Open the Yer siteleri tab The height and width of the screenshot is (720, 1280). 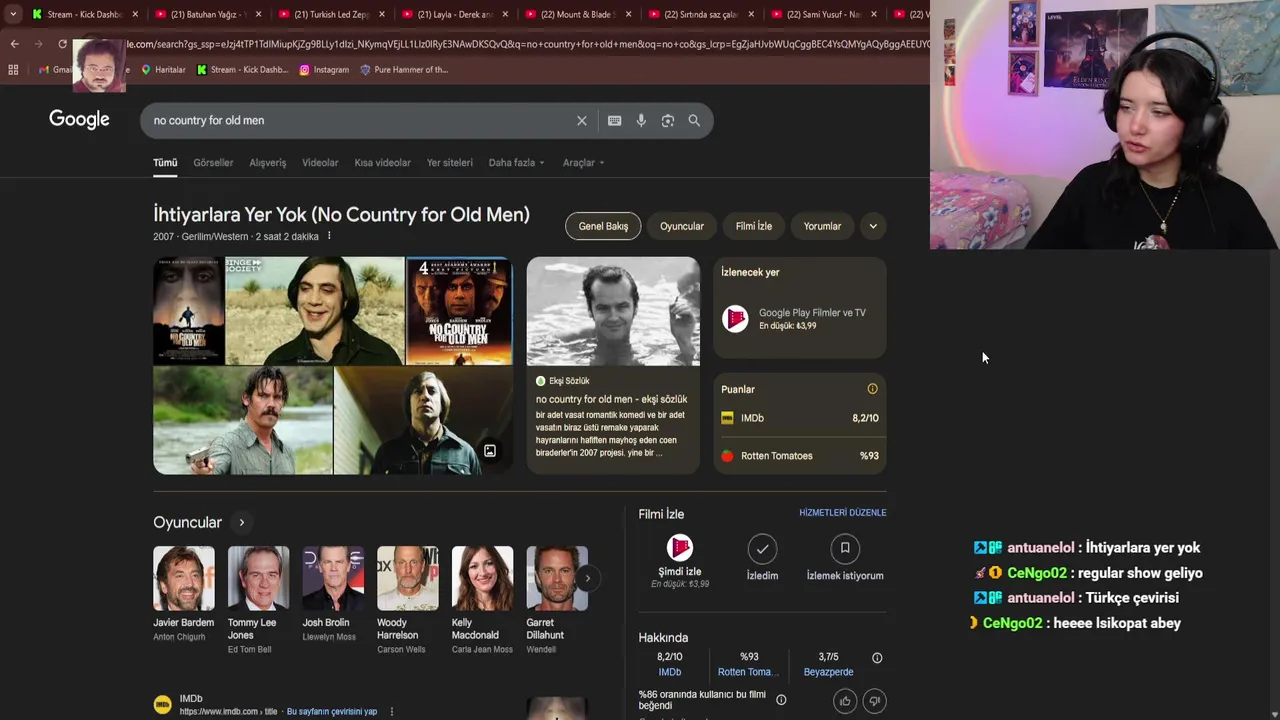(x=450, y=163)
